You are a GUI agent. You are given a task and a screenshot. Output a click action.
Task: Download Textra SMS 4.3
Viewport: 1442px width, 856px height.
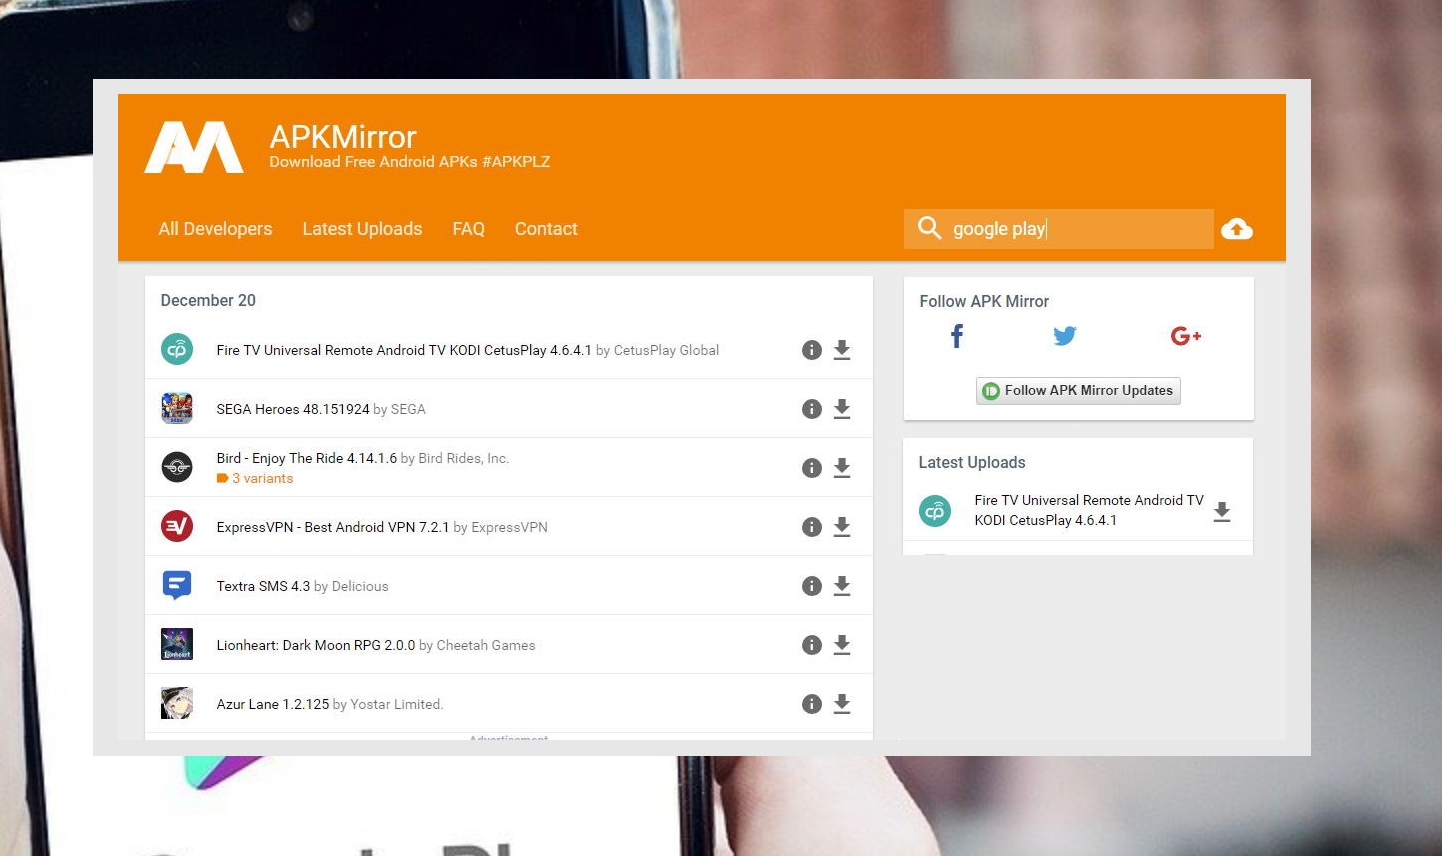click(842, 586)
